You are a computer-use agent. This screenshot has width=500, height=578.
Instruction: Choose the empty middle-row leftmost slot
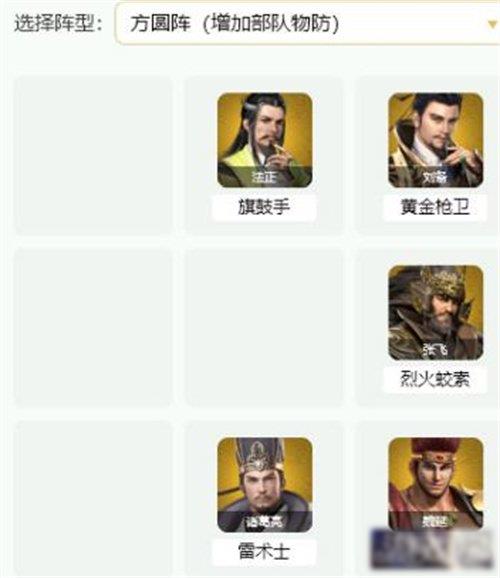tap(93, 328)
